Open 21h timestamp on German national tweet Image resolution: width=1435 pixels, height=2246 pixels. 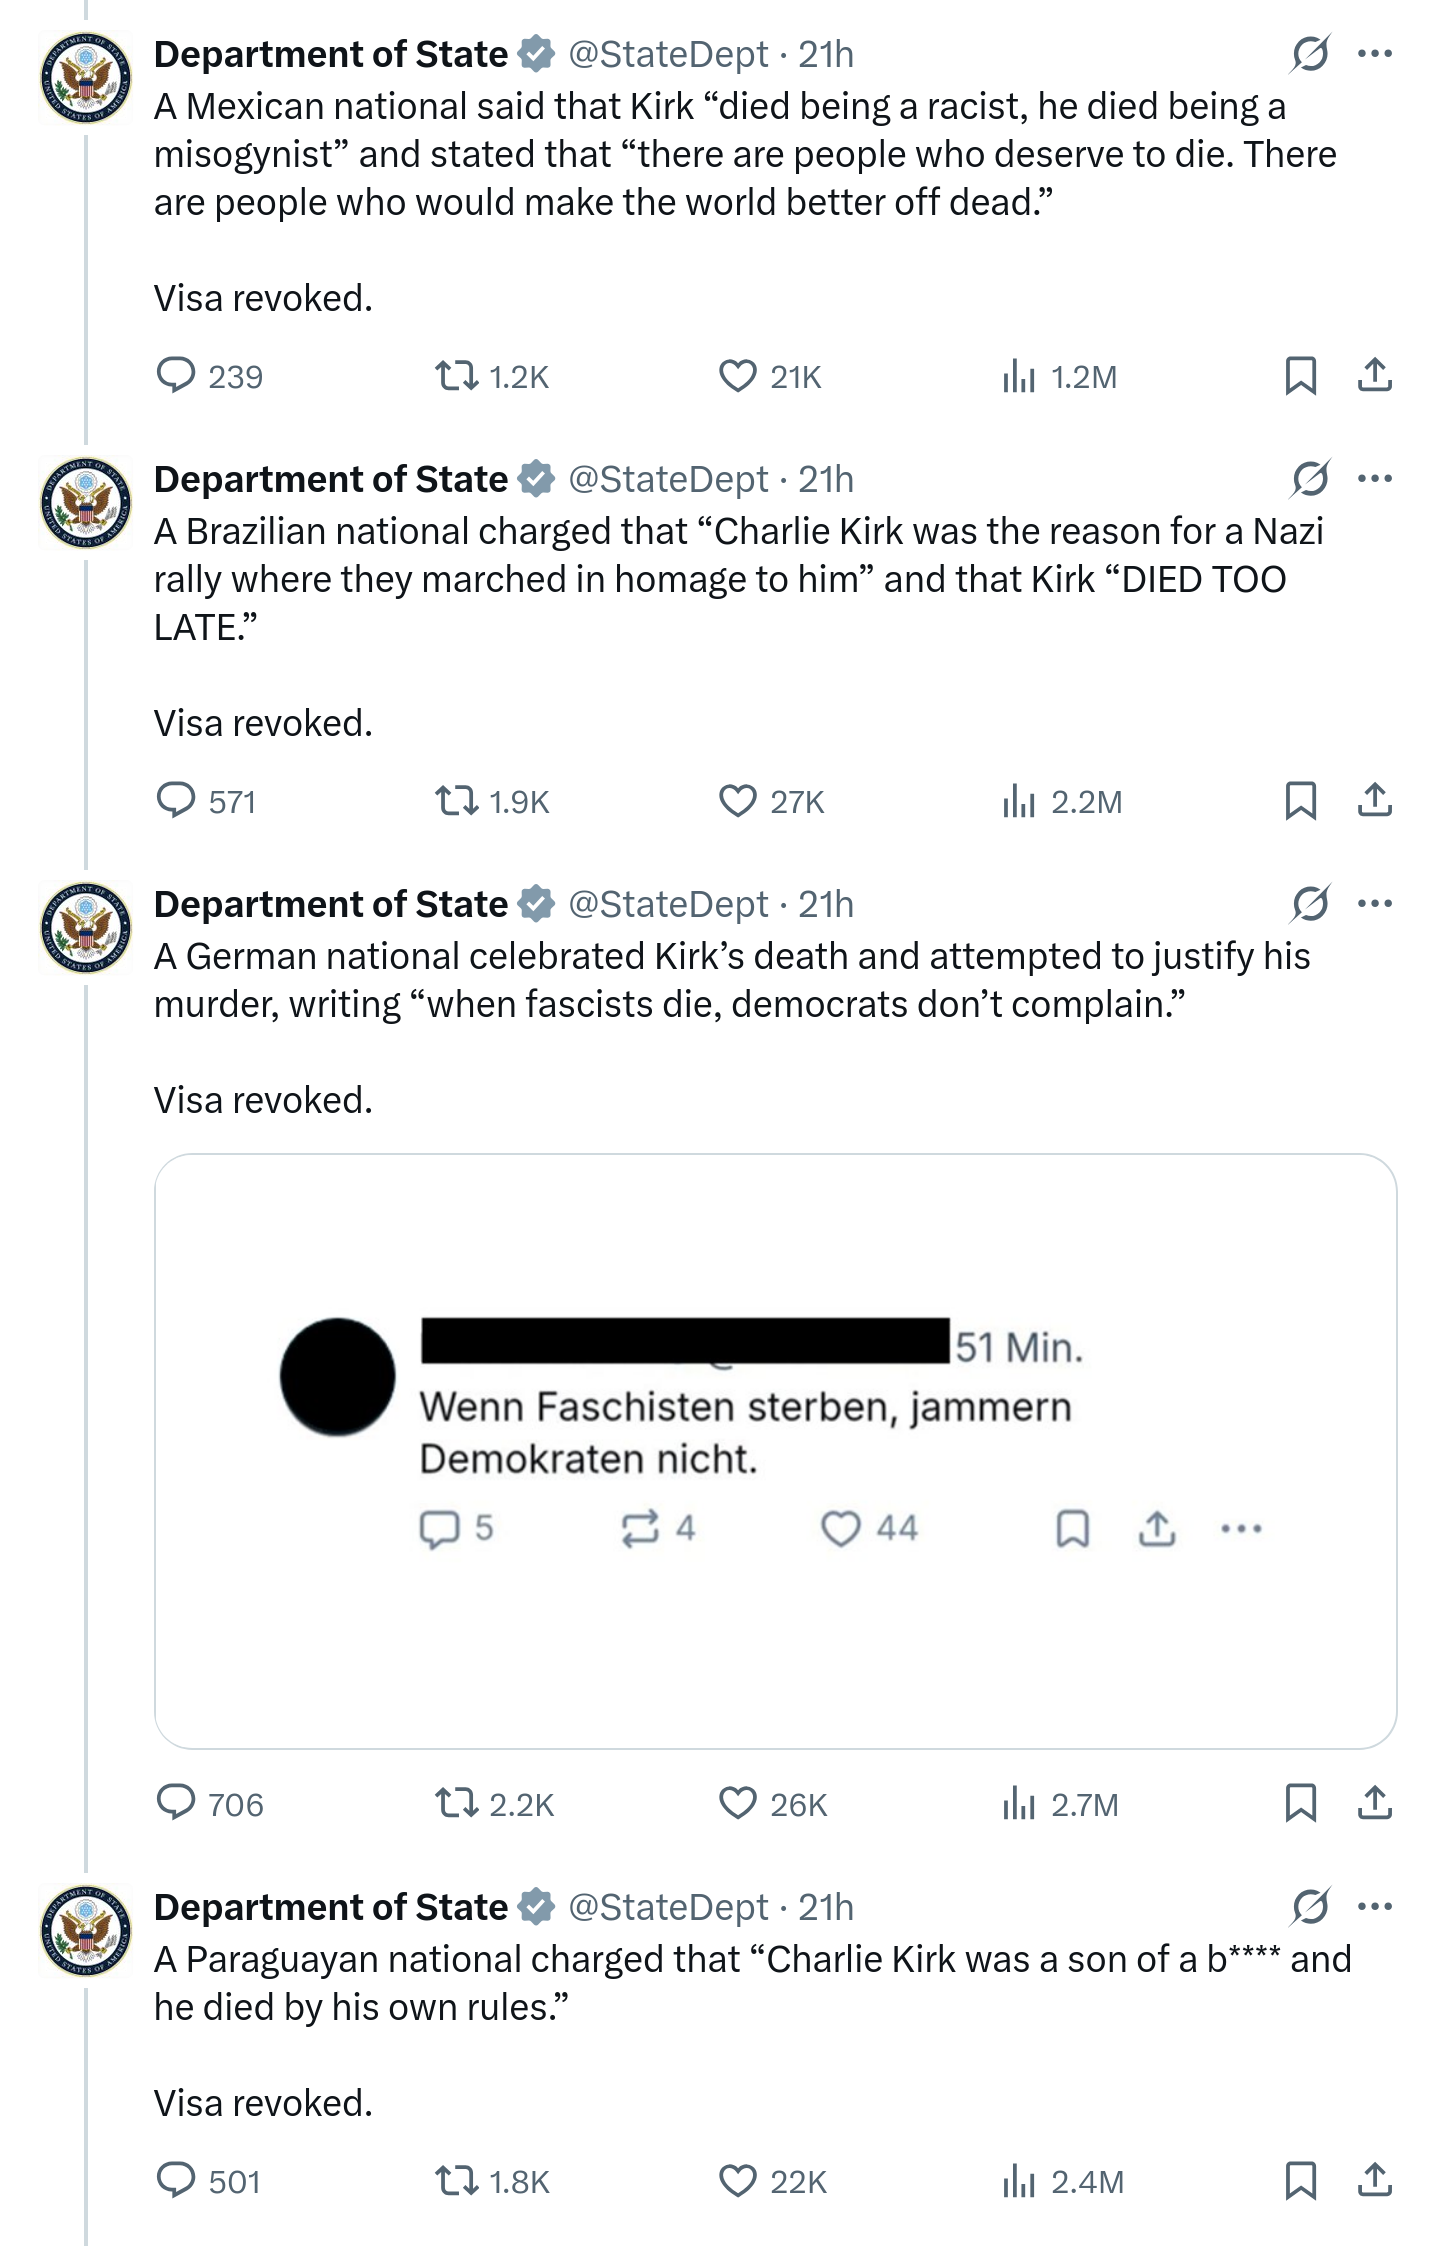826,905
